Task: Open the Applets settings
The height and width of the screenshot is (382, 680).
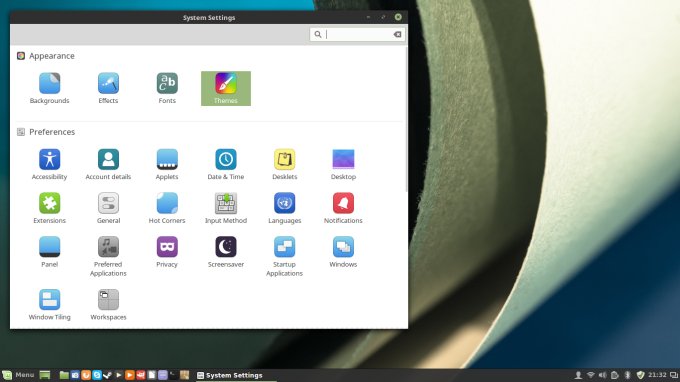Action: point(167,165)
